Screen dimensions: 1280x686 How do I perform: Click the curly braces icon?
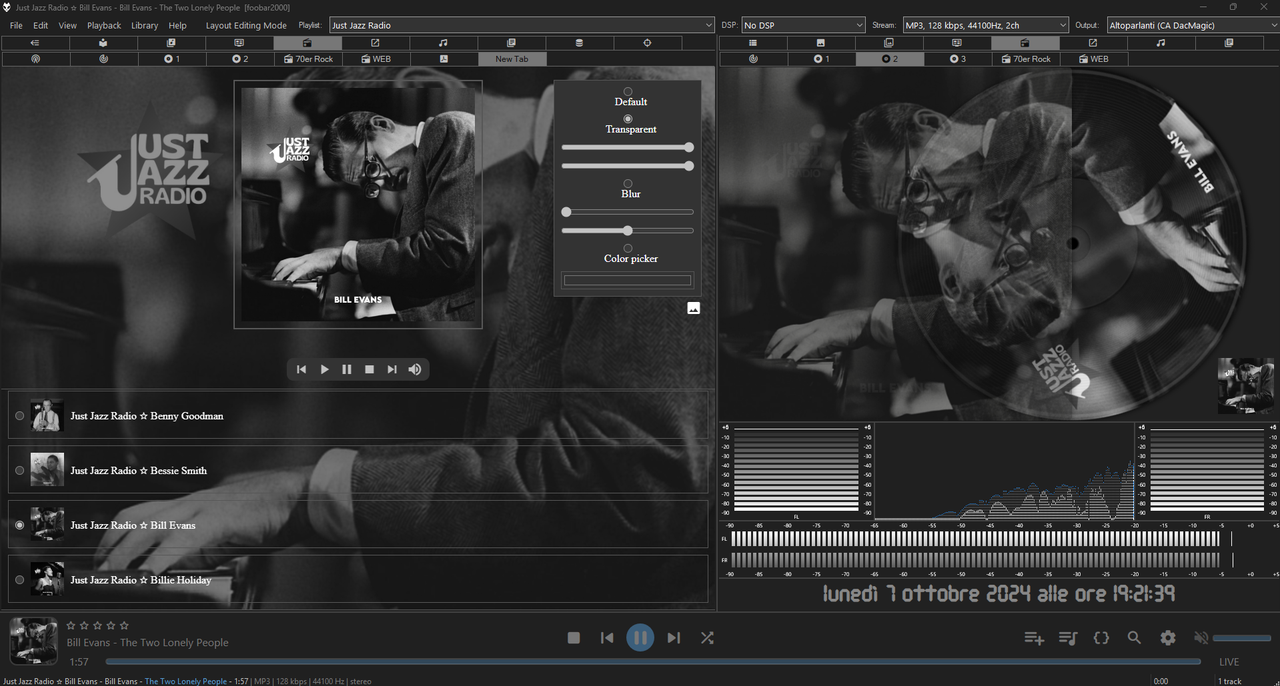click(x=1101, y=638)
